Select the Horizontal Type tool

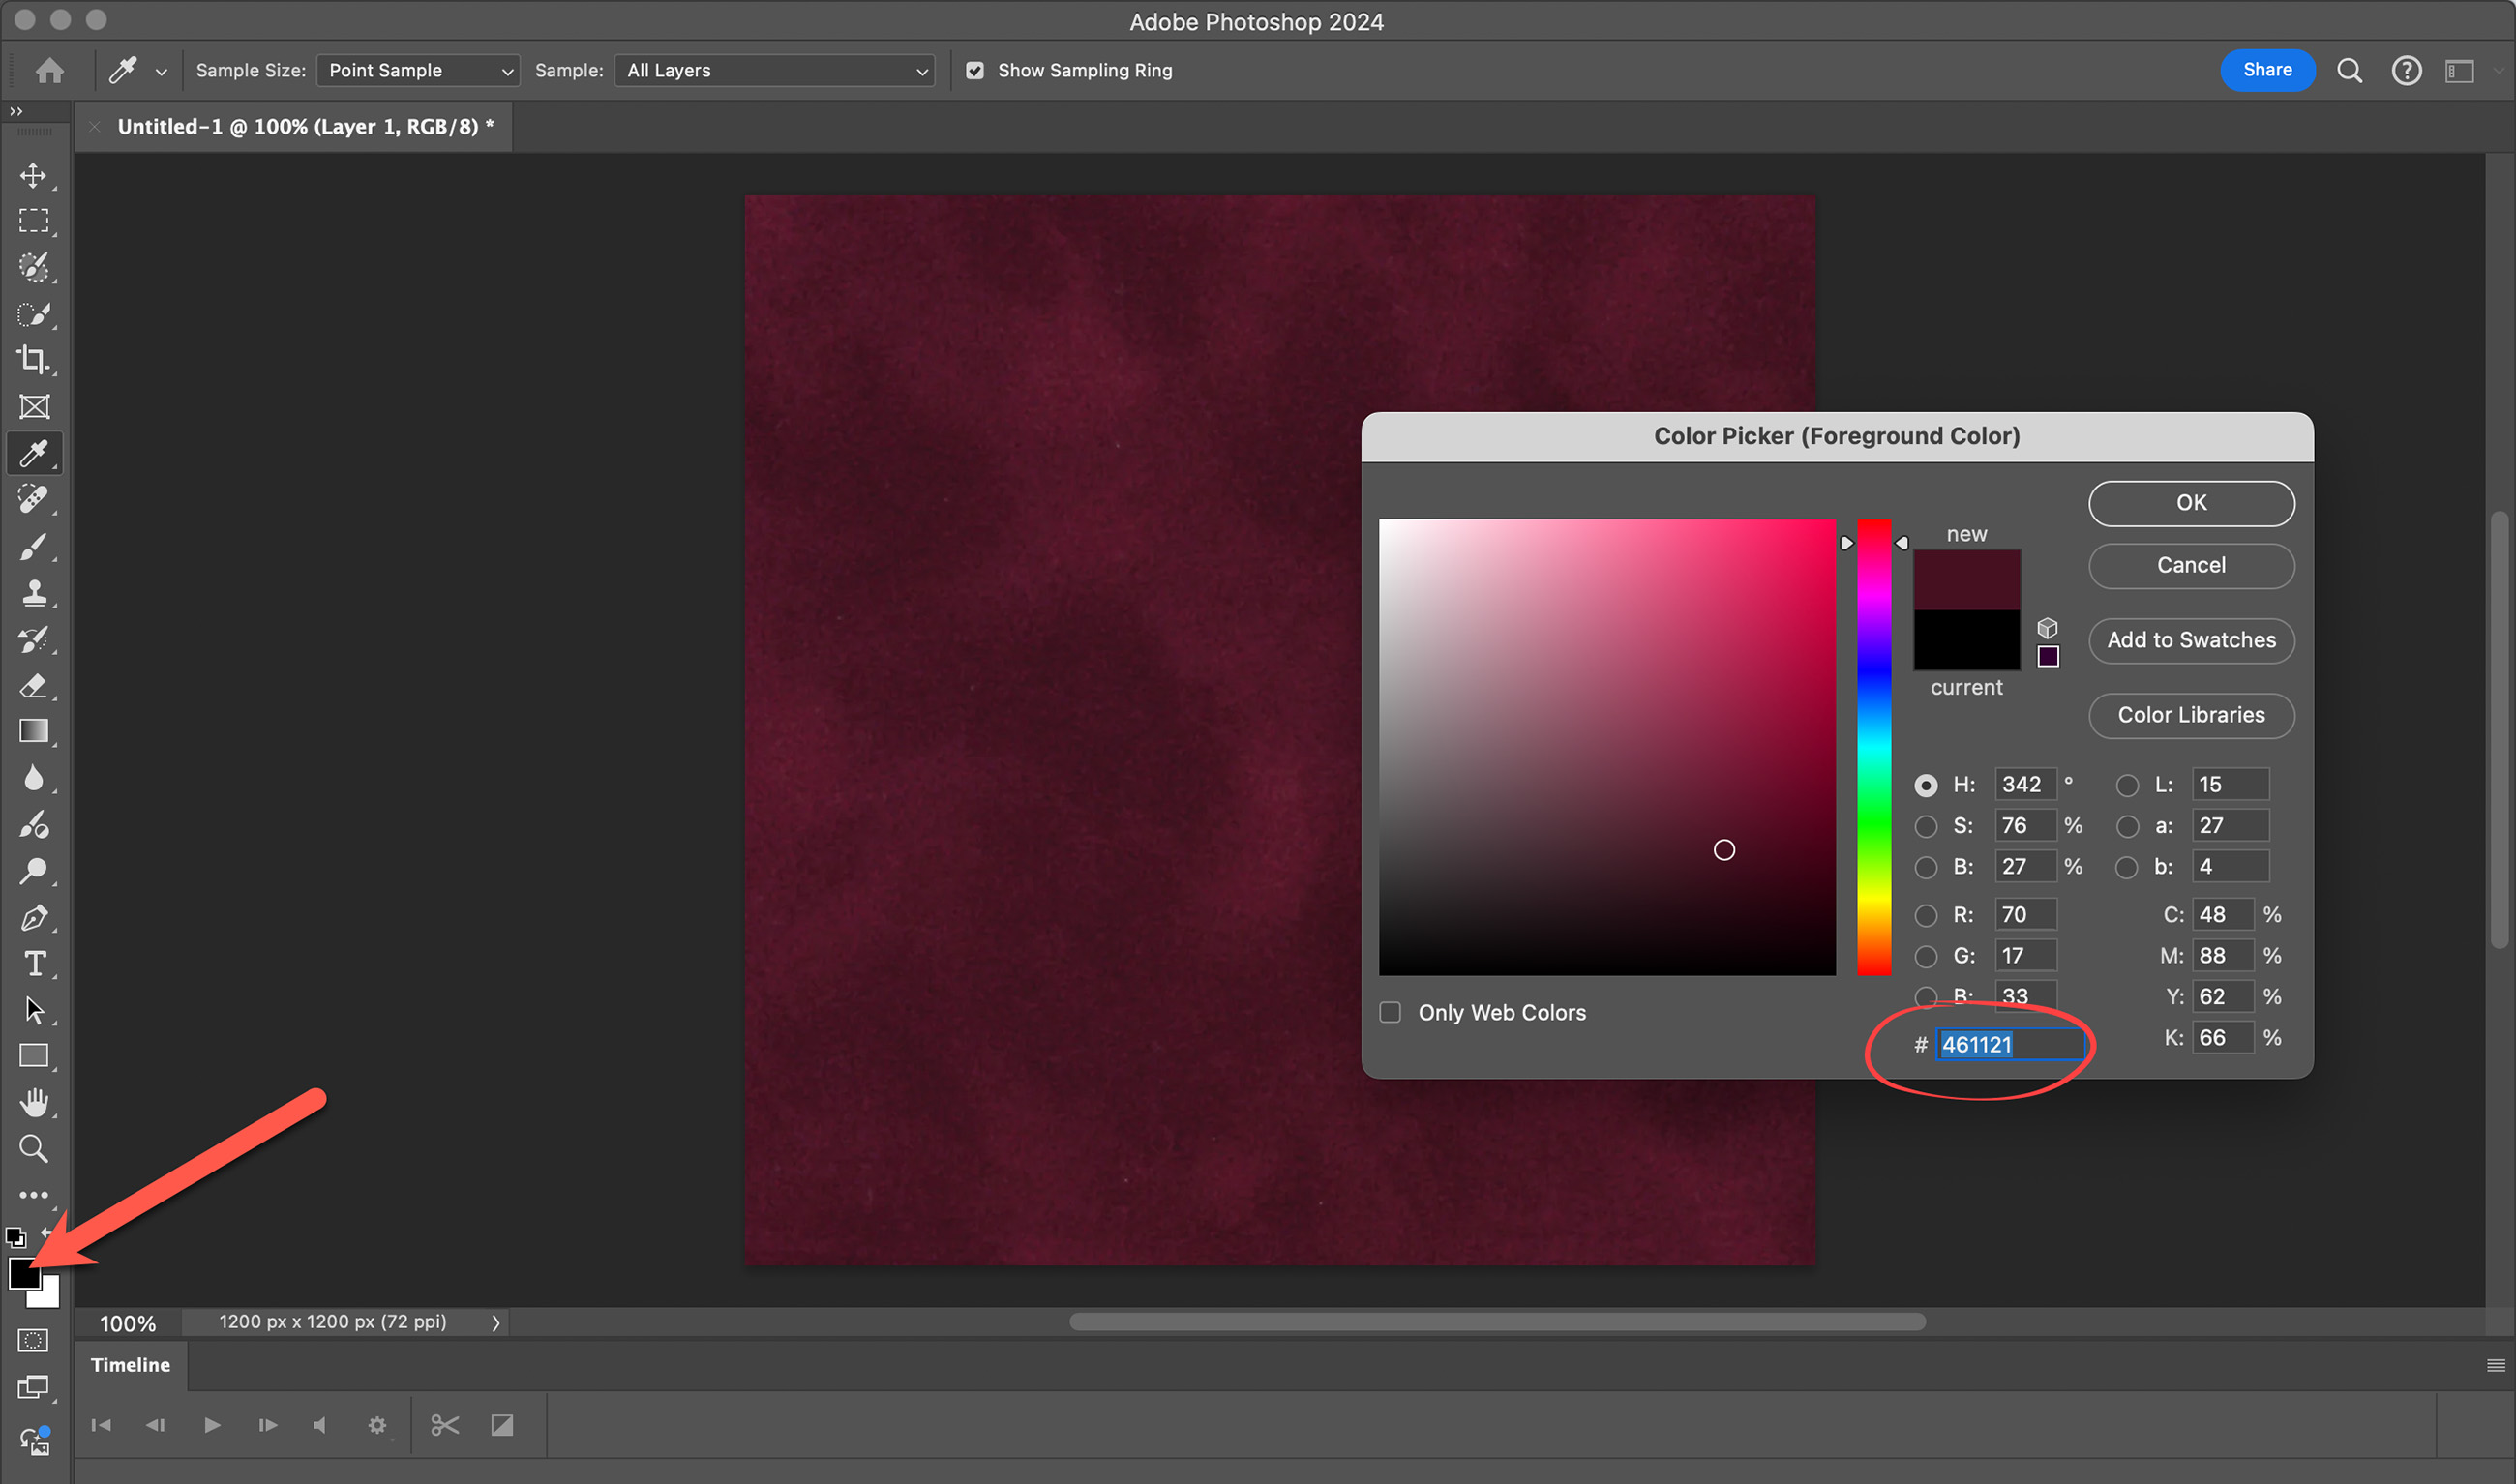click(34, 964)
